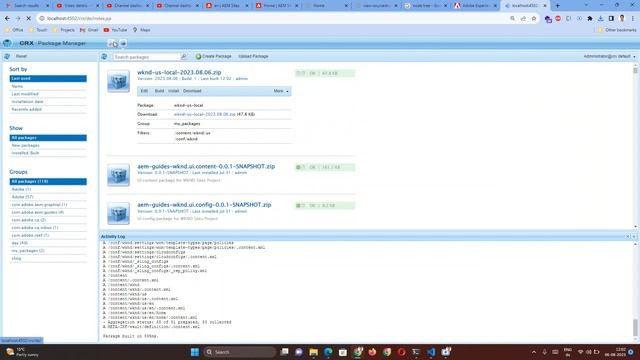Open File Explorer in taskbar
The image size is (640, 360).
[313, 352]
